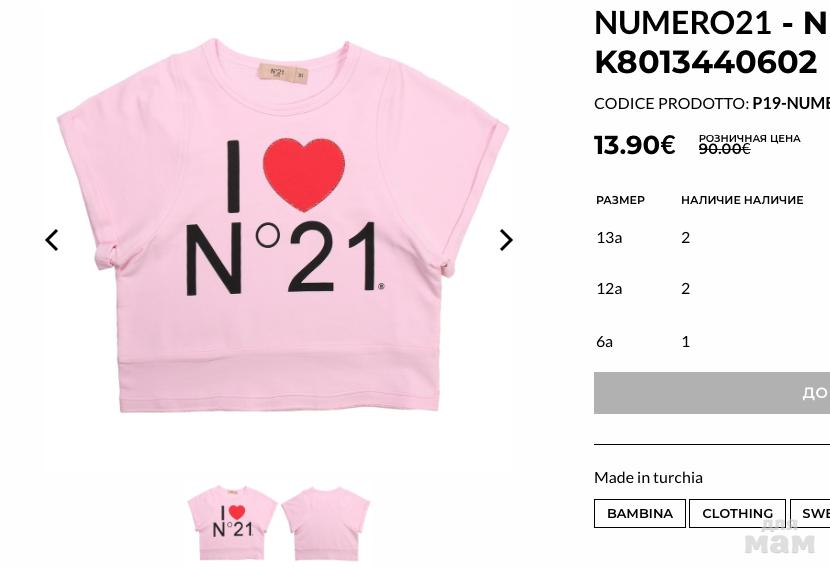Choose size 13a

[x=609, y=237]
